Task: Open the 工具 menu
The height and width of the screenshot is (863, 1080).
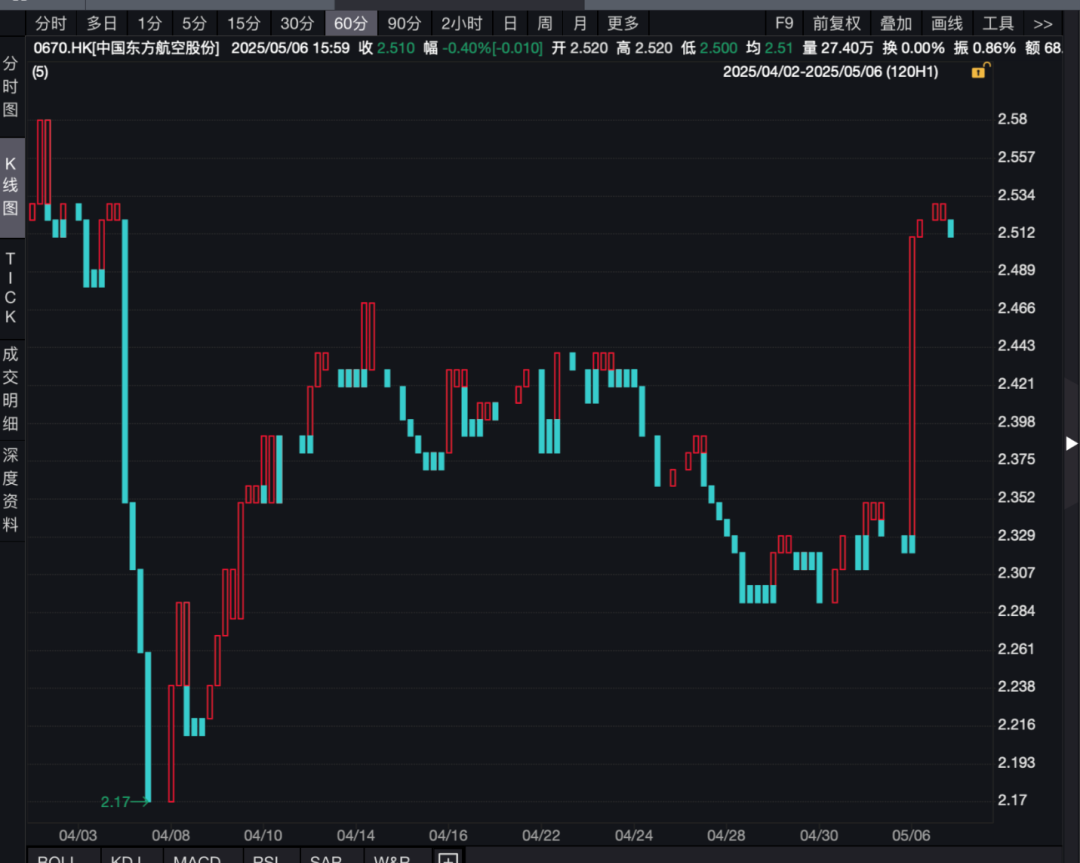Action: (998, 23)
